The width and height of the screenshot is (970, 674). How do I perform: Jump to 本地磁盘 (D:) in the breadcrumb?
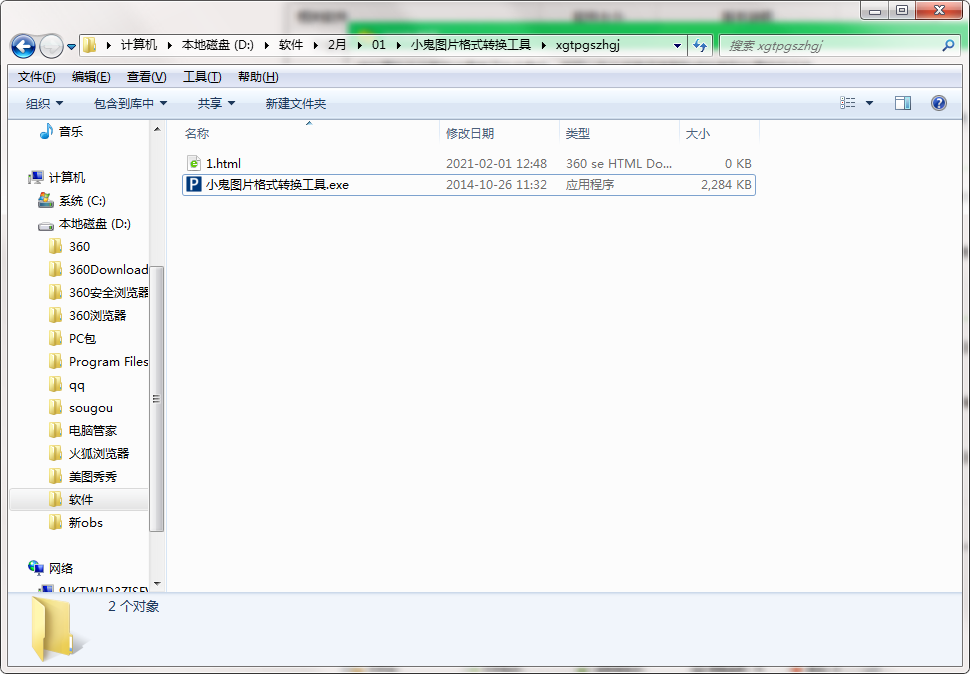[x=218, y=45]
